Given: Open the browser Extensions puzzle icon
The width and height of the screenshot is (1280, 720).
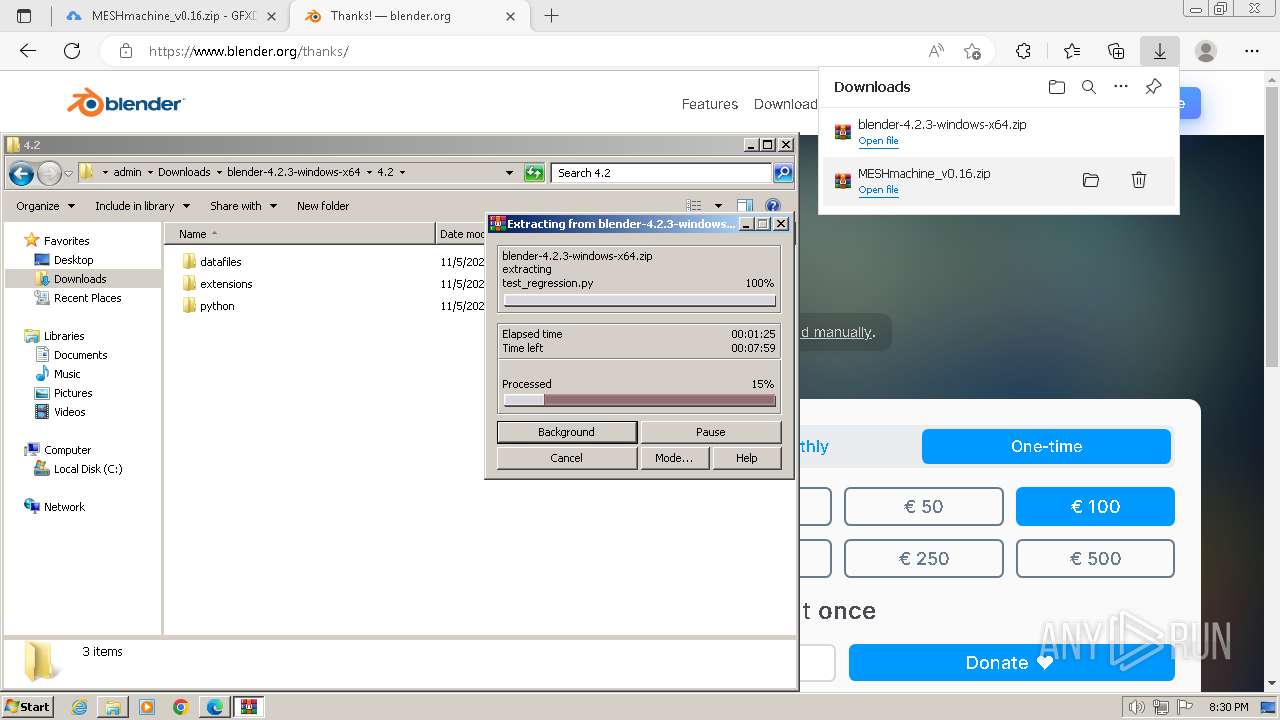Looking at the screenshot, I should [1023, 51].
